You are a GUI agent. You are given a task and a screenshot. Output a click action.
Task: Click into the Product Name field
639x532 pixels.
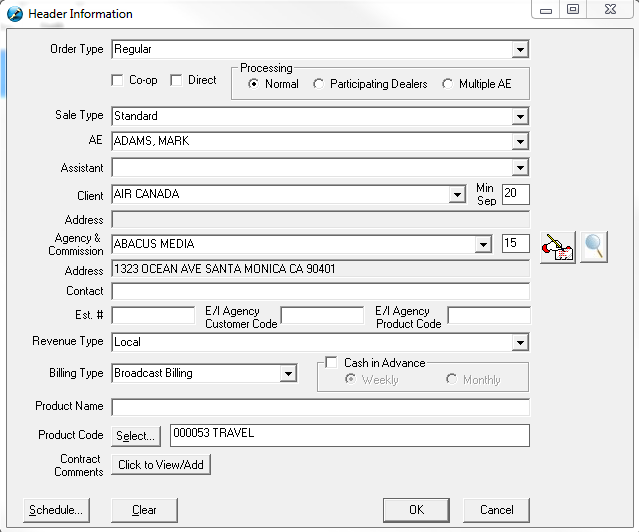(320, 407)
